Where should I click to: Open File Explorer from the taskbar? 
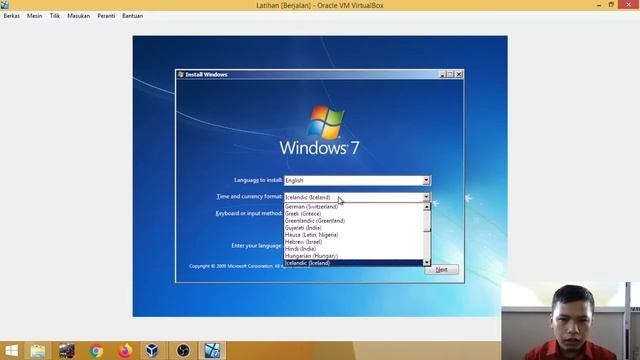(x=38, y=351)
